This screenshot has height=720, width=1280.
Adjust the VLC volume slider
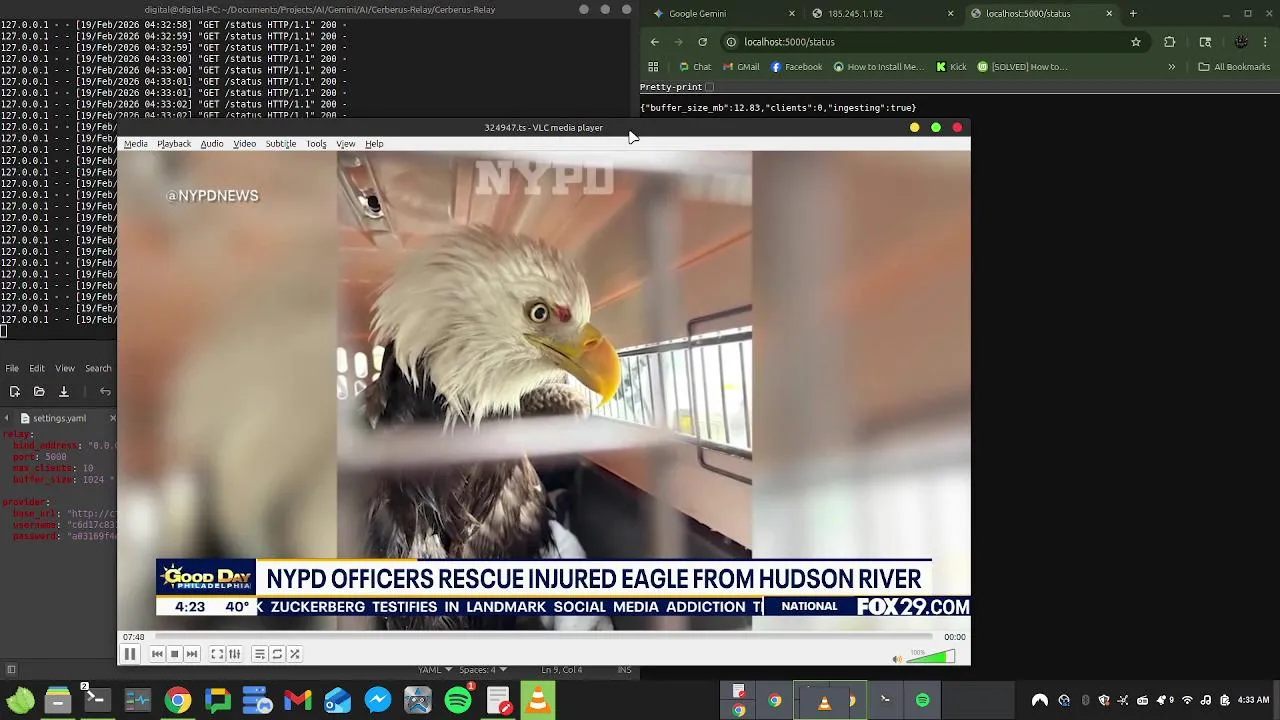(x=931, y=657)
